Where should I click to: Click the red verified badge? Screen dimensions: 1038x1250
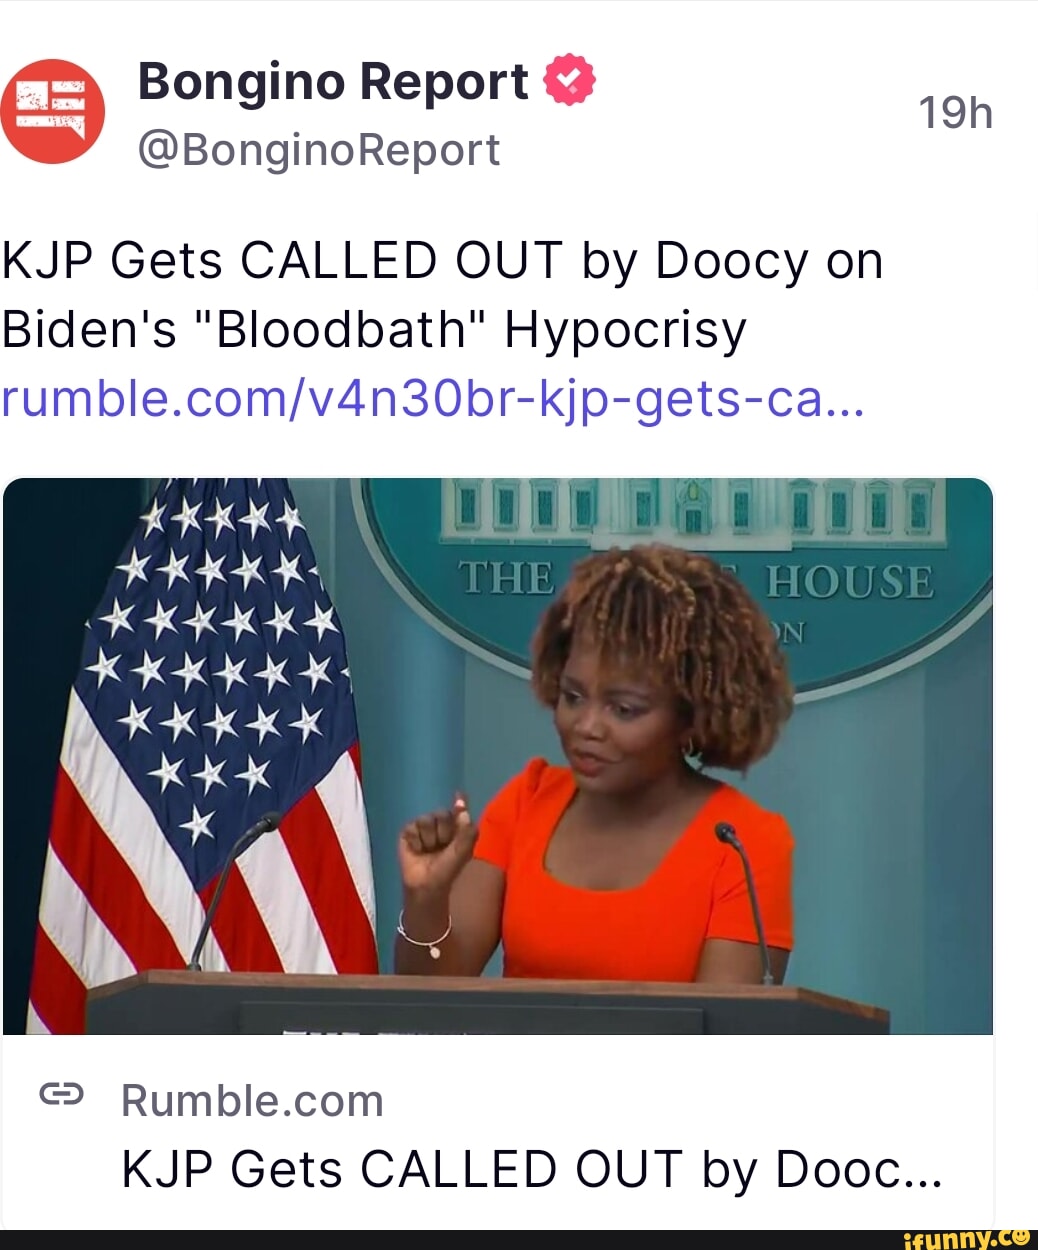pos(569,81)
